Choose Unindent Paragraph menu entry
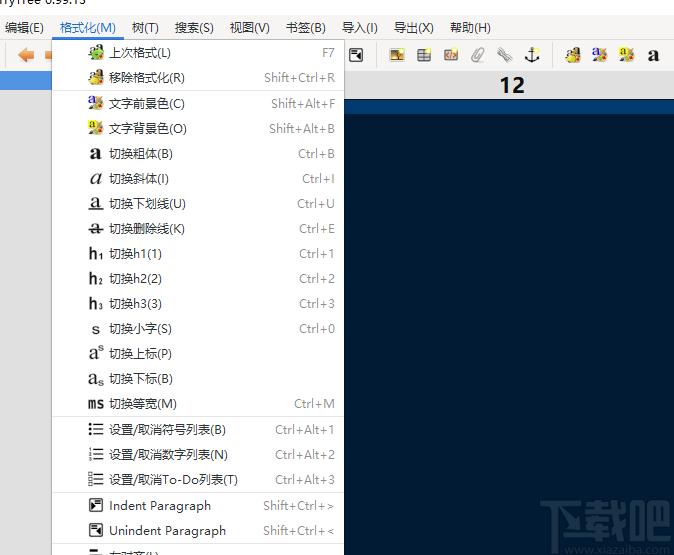 click(198, 530)
